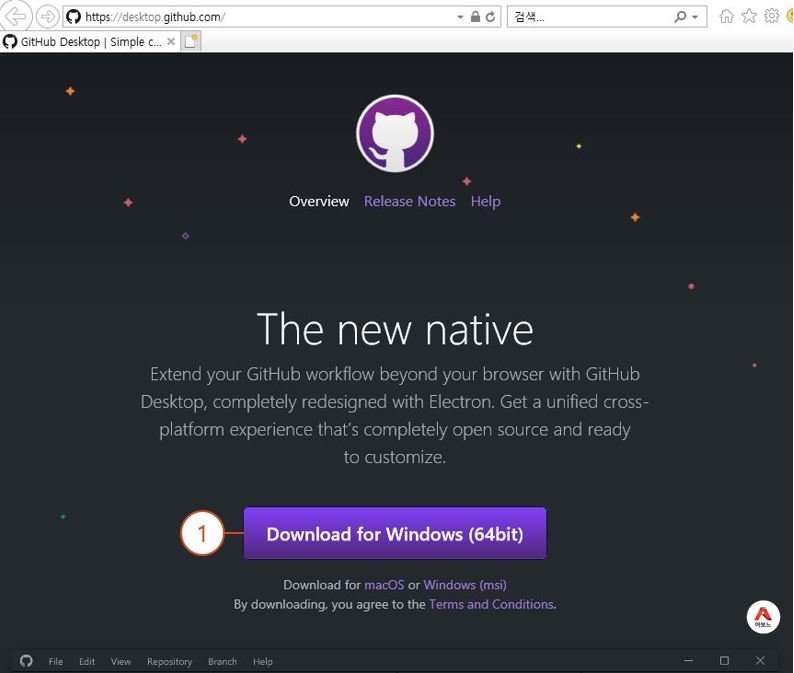Open Favorites star icon

coord(748,16)
